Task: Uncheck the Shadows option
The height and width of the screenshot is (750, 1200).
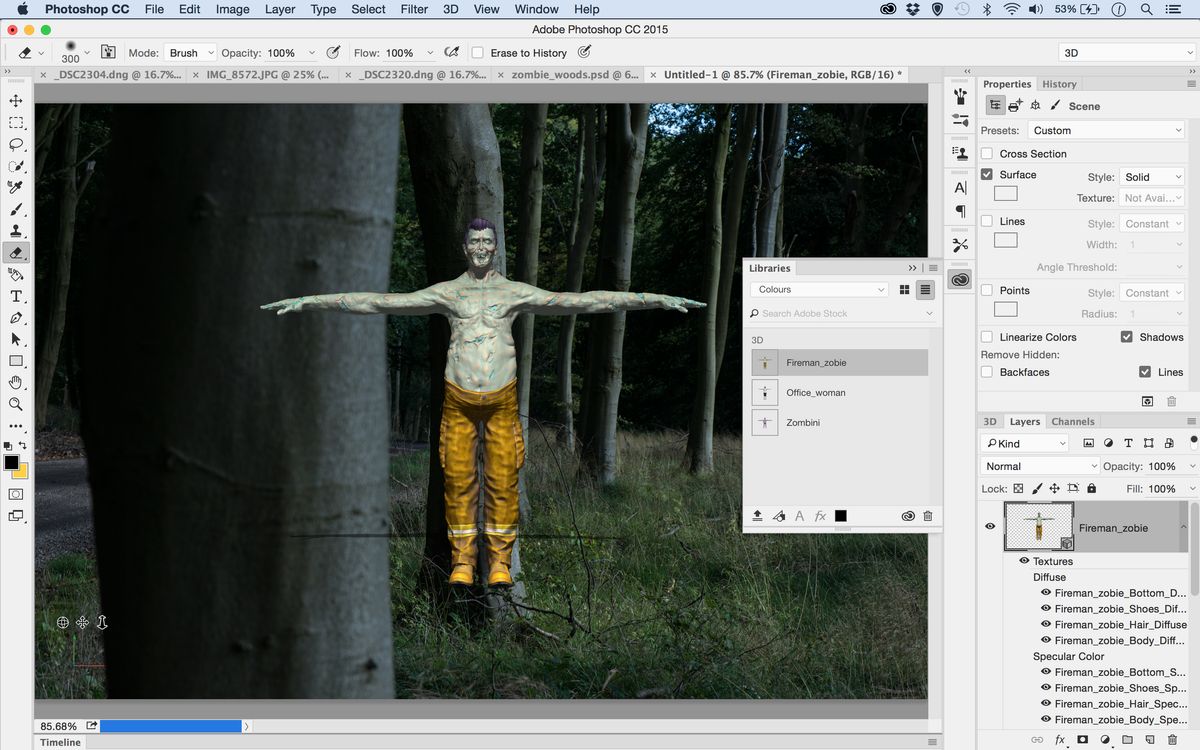Action: tap(1130, 337)
